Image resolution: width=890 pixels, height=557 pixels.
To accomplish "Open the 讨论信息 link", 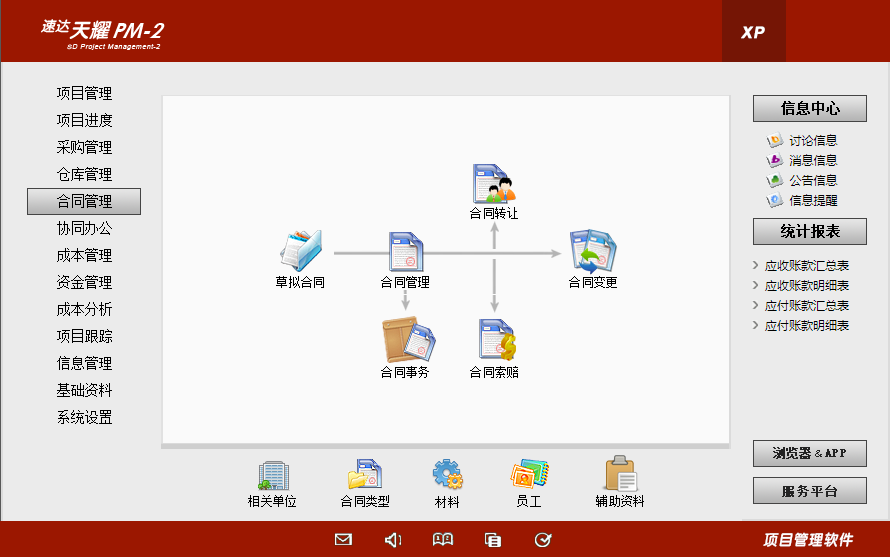I will tap(812, 141).
